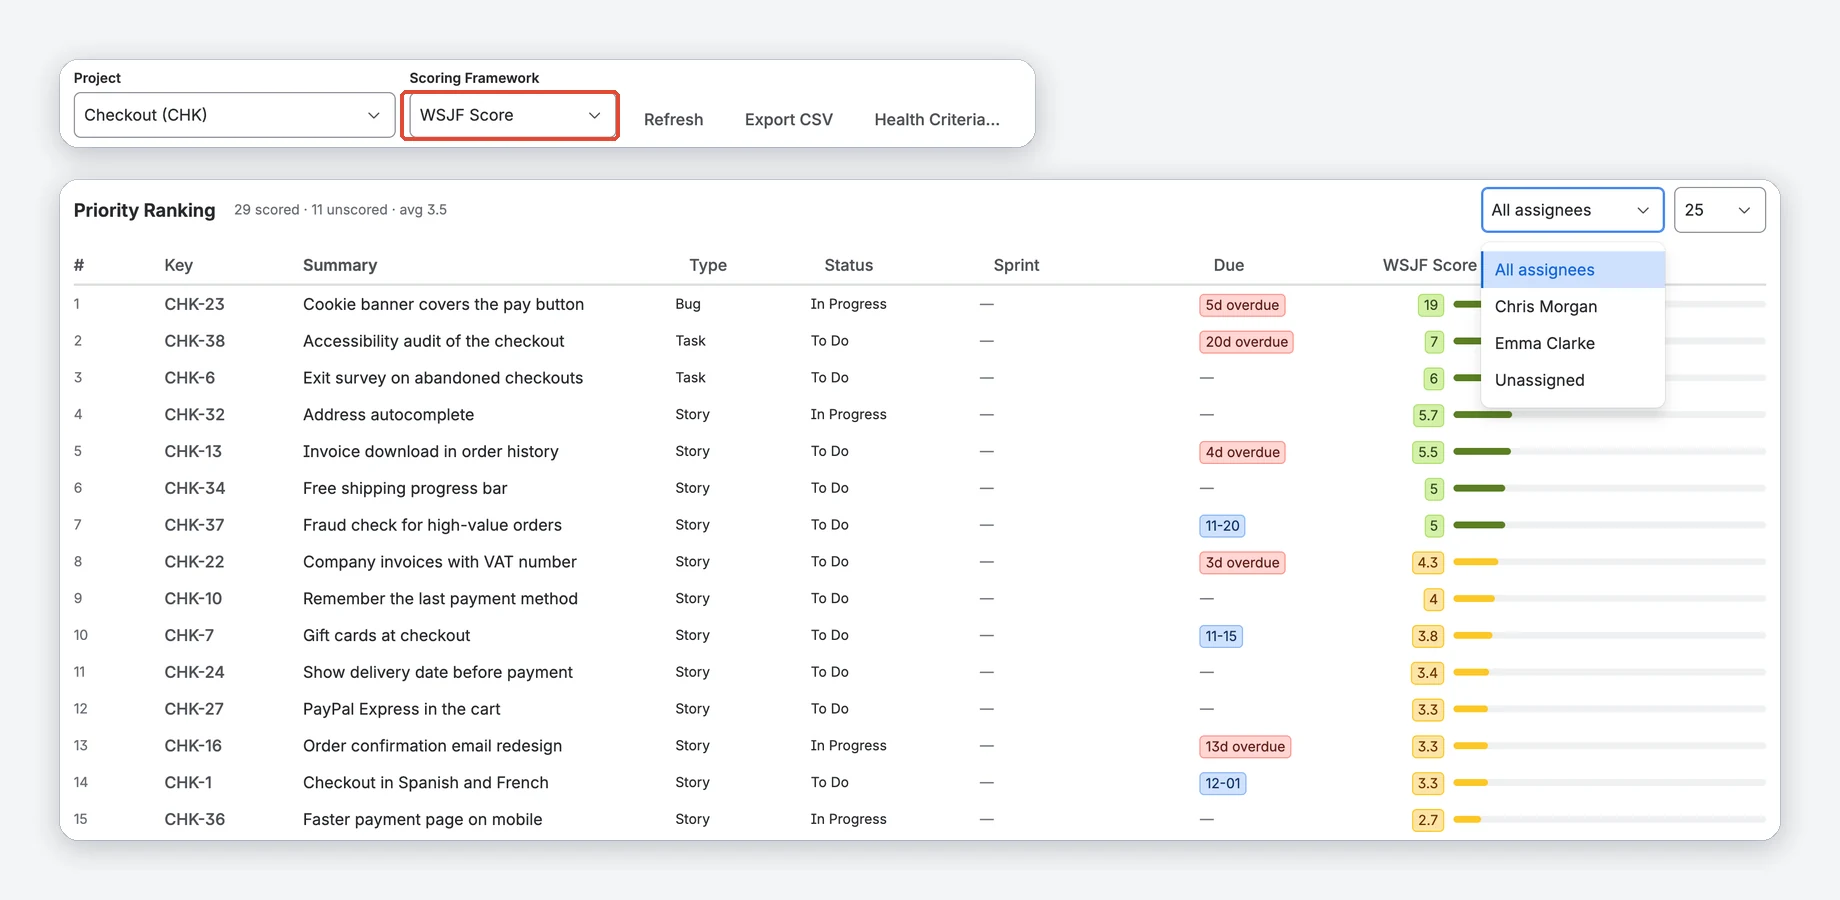The image size is (1840, 900).
Task: Click Export CSV
Action: pyautogui.click(x=788, y=120)
